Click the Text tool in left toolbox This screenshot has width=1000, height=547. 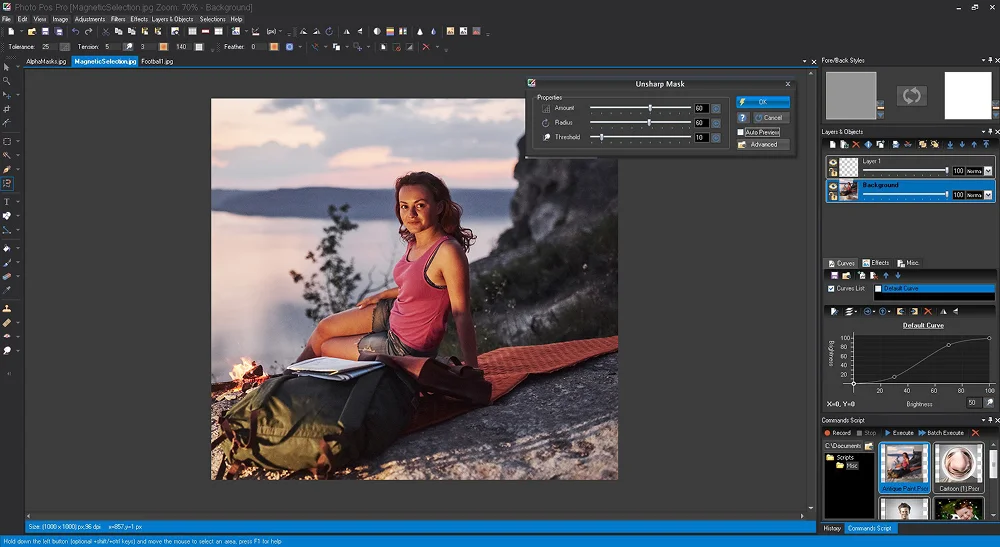[x=7, y=202]
